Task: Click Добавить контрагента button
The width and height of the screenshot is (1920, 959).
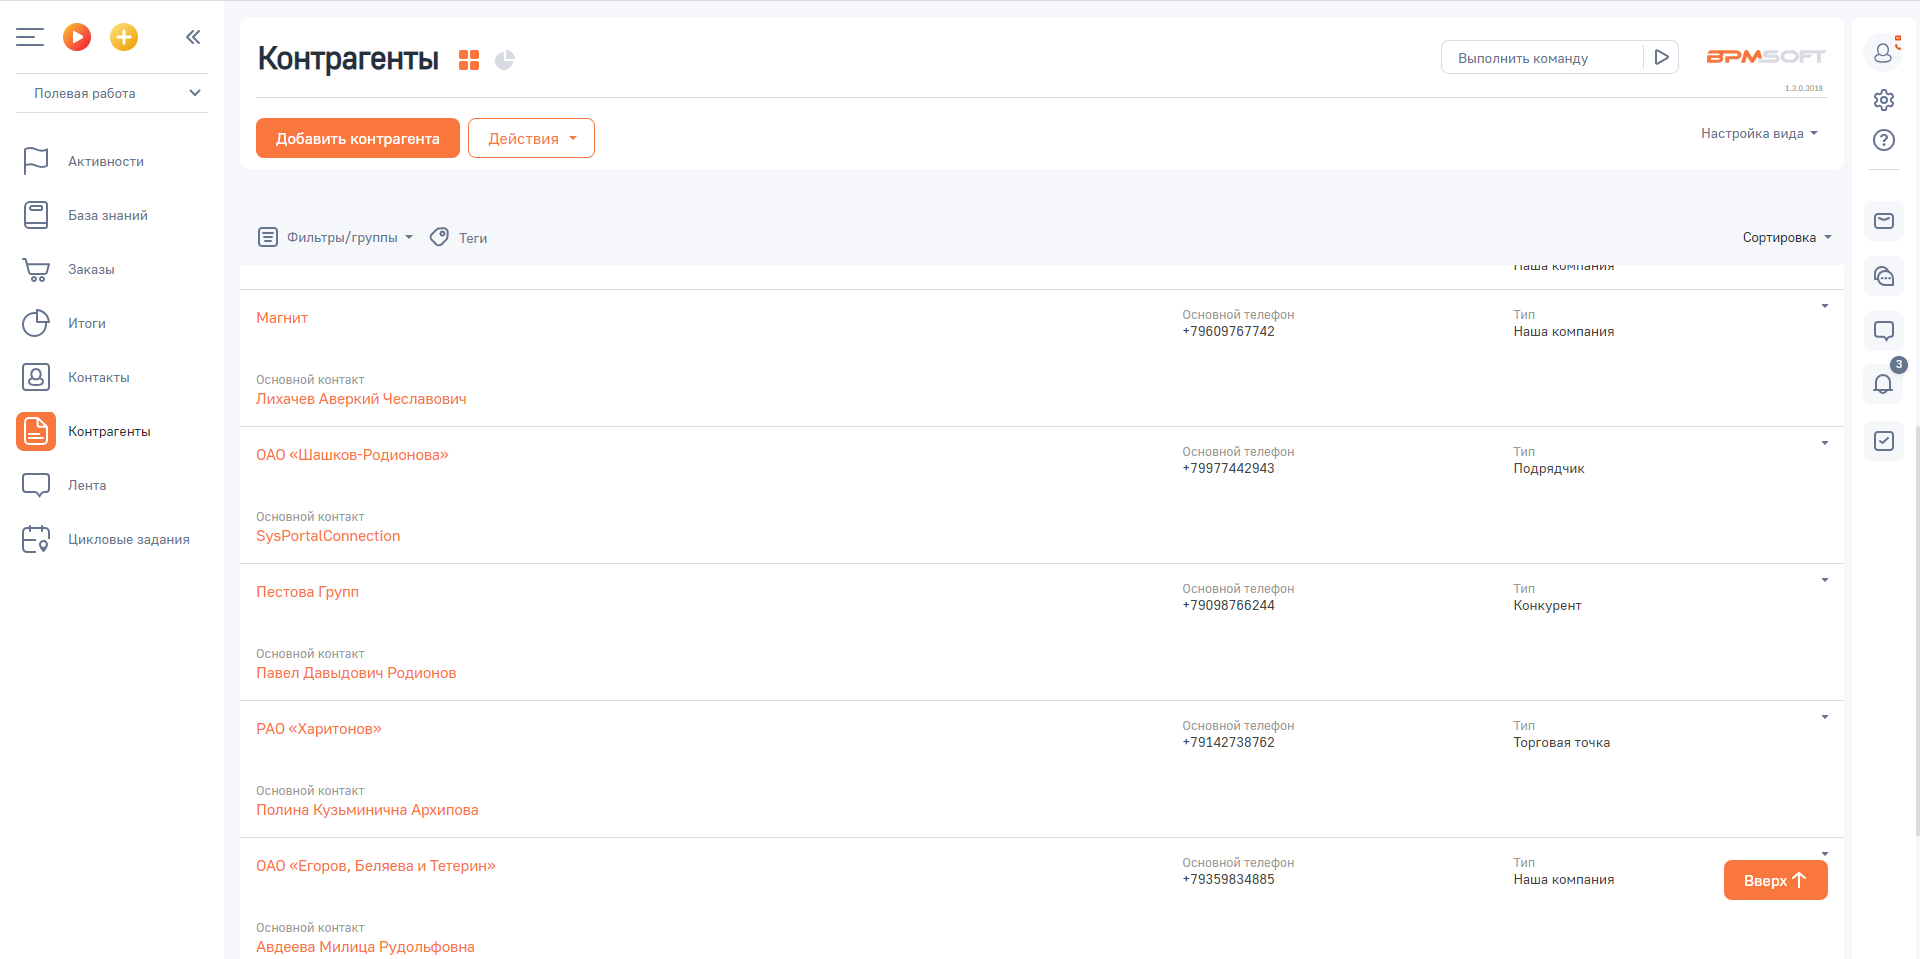Action: tap(358, 138)
